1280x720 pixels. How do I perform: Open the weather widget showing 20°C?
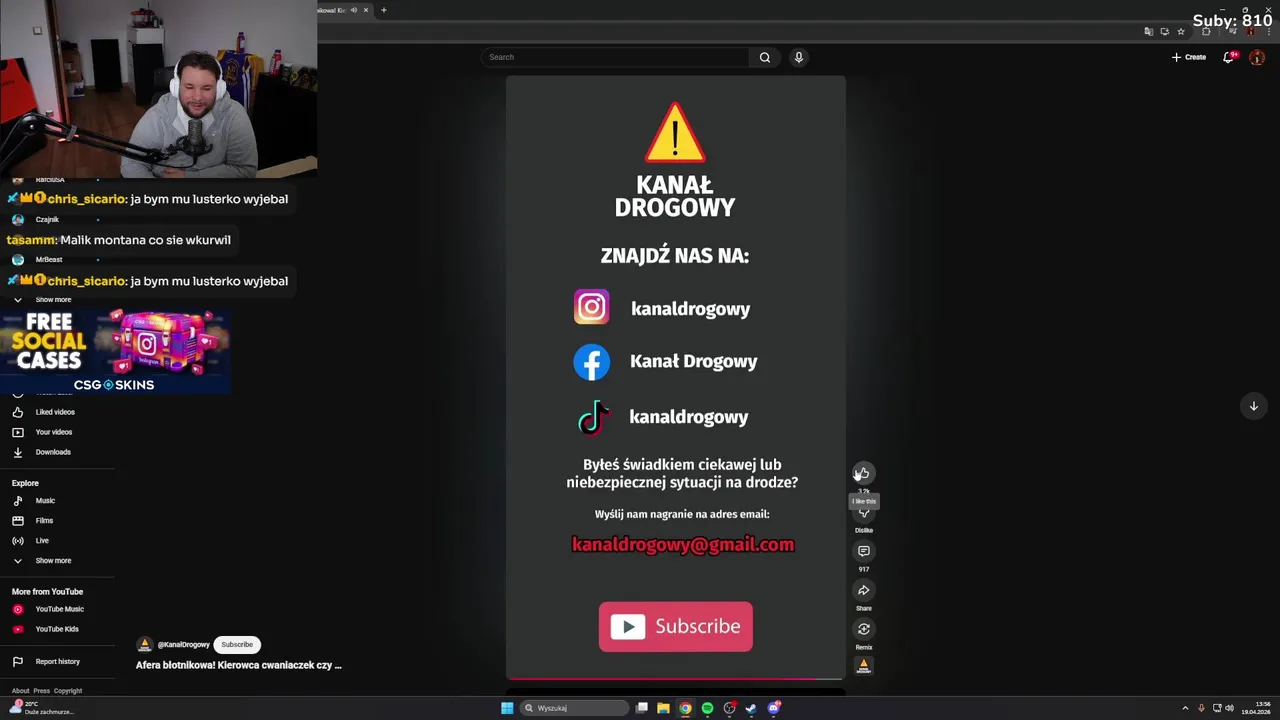[40, 708]
